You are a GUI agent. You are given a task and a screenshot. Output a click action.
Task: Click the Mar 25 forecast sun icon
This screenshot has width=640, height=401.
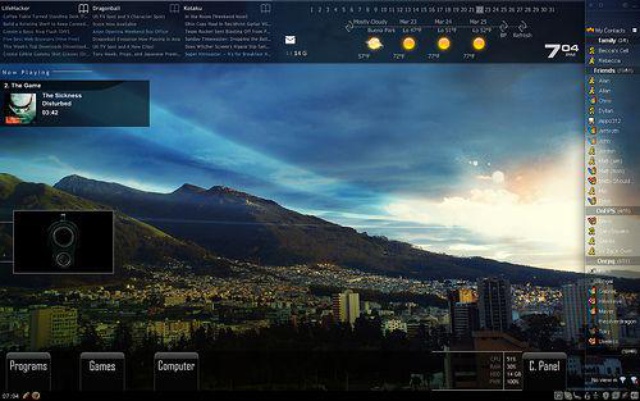tap(478, 44)
